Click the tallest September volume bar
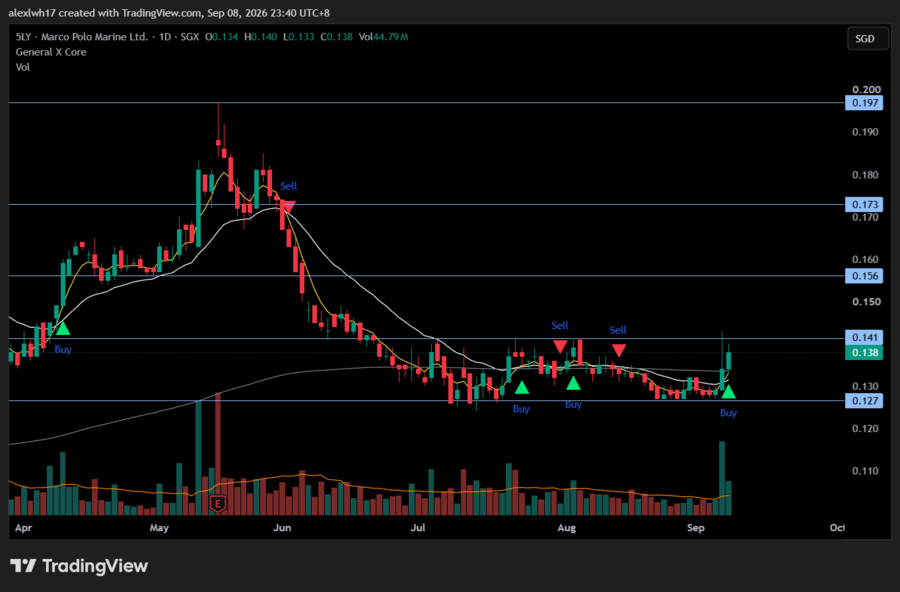Screen dimensions: 900x592 tap(722, 478)
